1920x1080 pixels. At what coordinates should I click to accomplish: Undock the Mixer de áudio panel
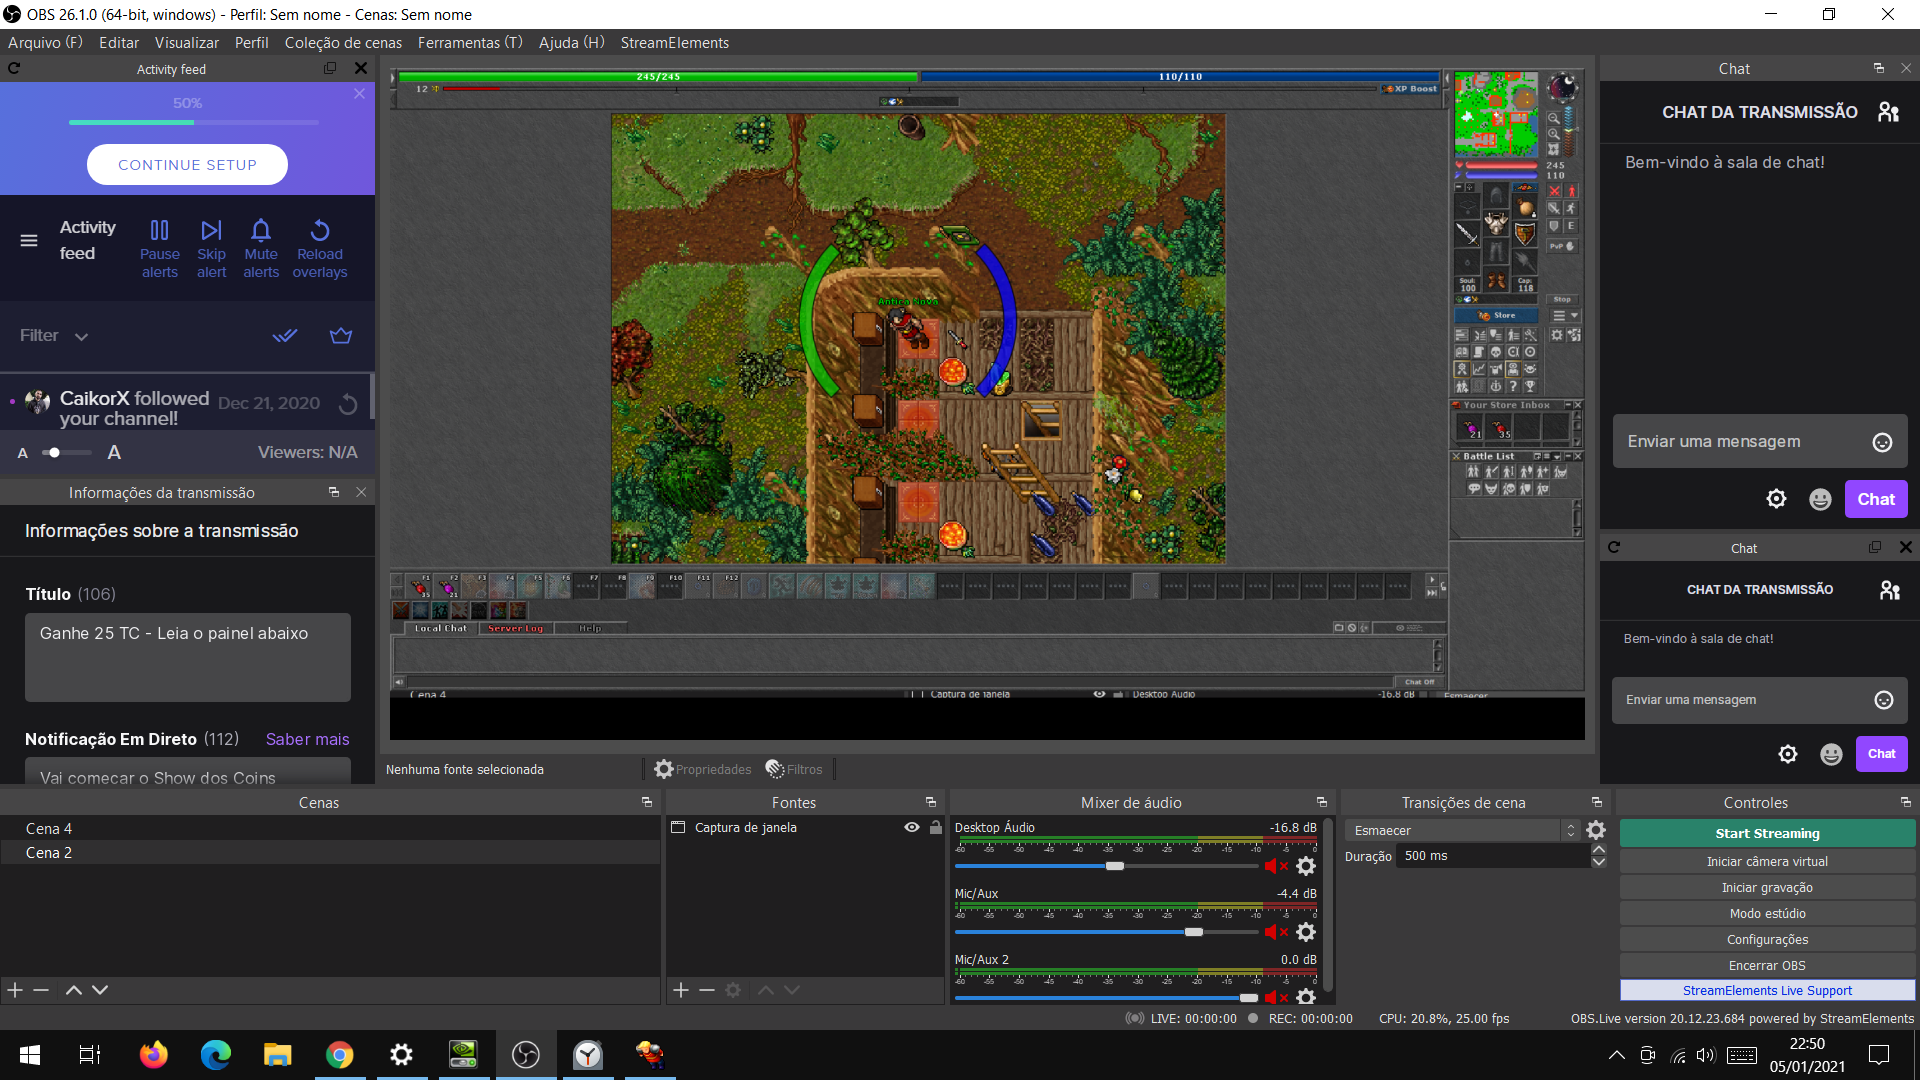(x=1322, y=802)
